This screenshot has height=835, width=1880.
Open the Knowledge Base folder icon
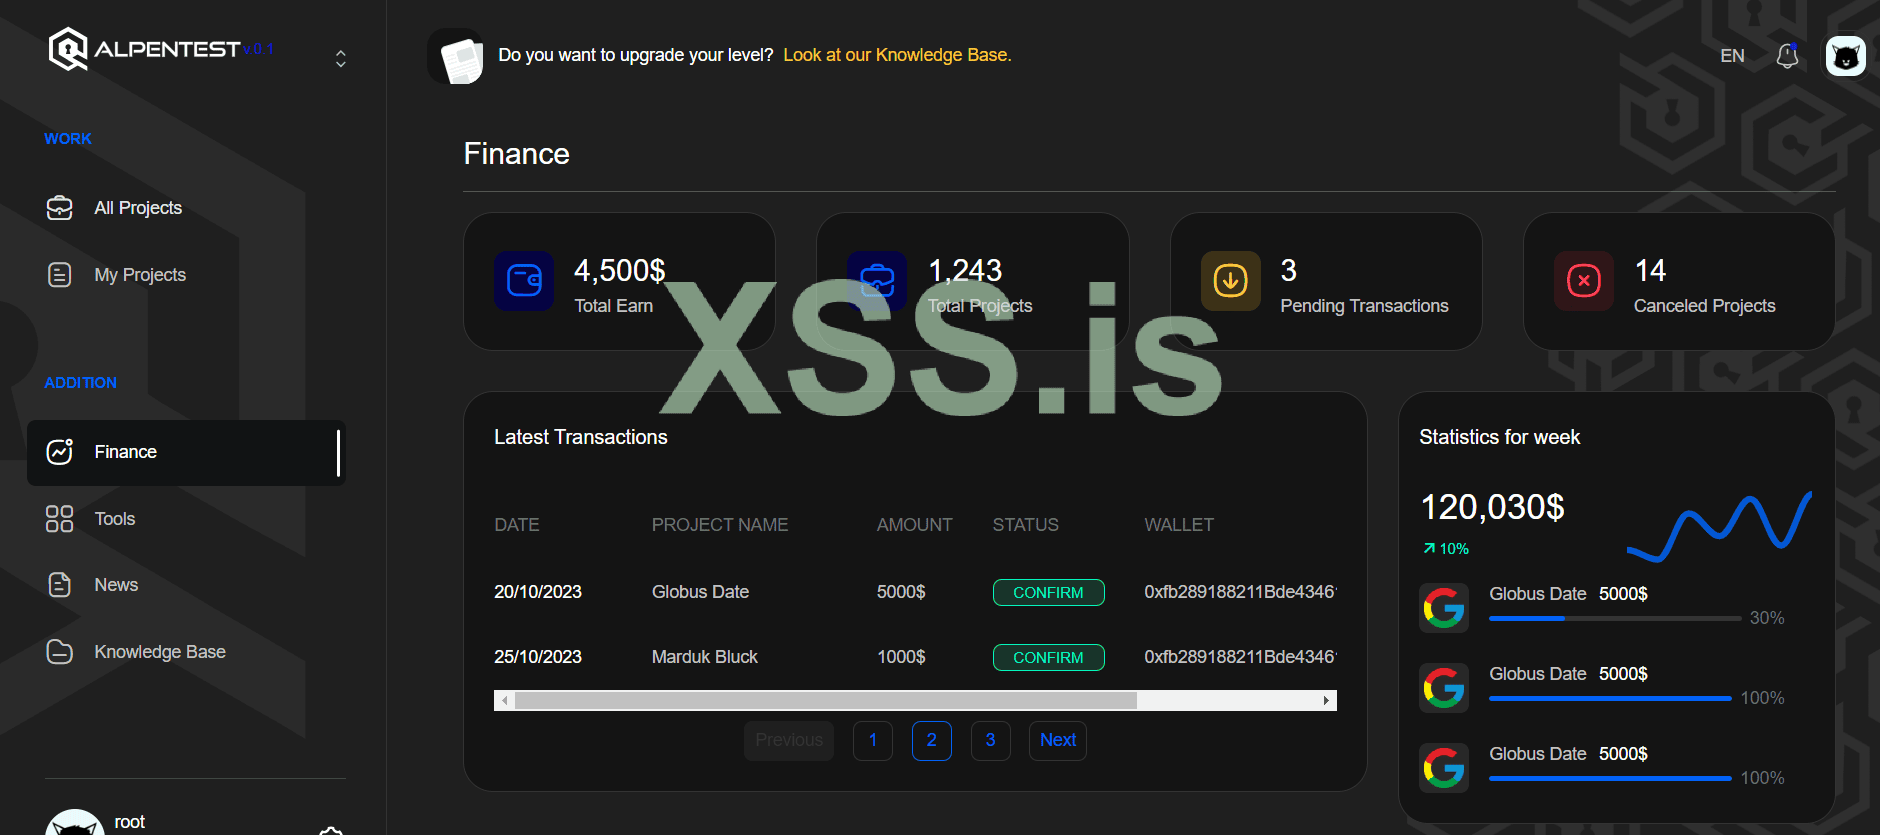pos(60,652)
